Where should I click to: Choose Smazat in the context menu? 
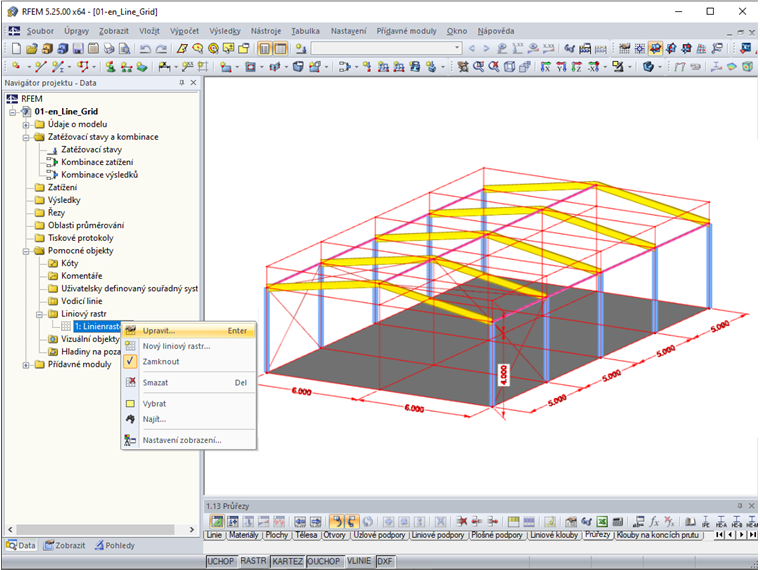click(189, 382)
